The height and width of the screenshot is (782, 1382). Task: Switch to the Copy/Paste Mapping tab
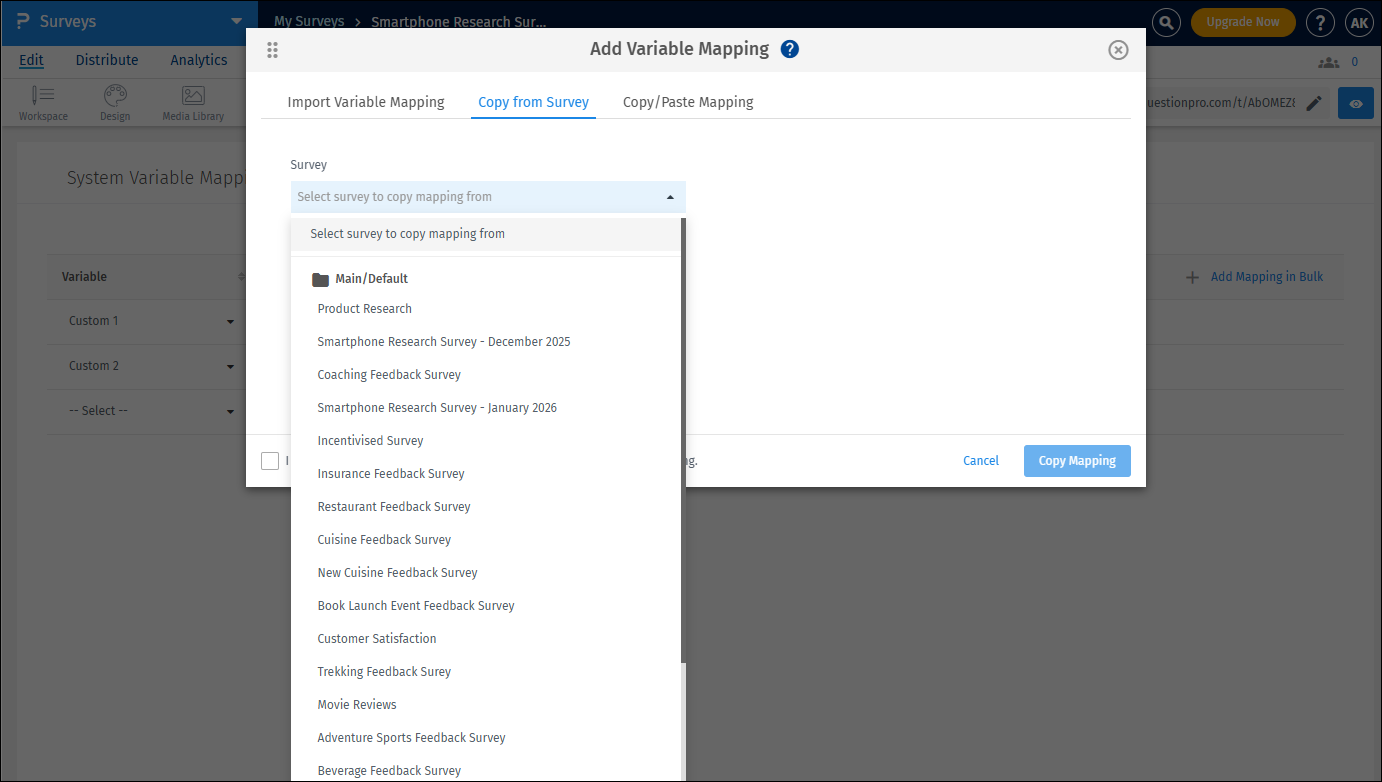pos(688,101)
